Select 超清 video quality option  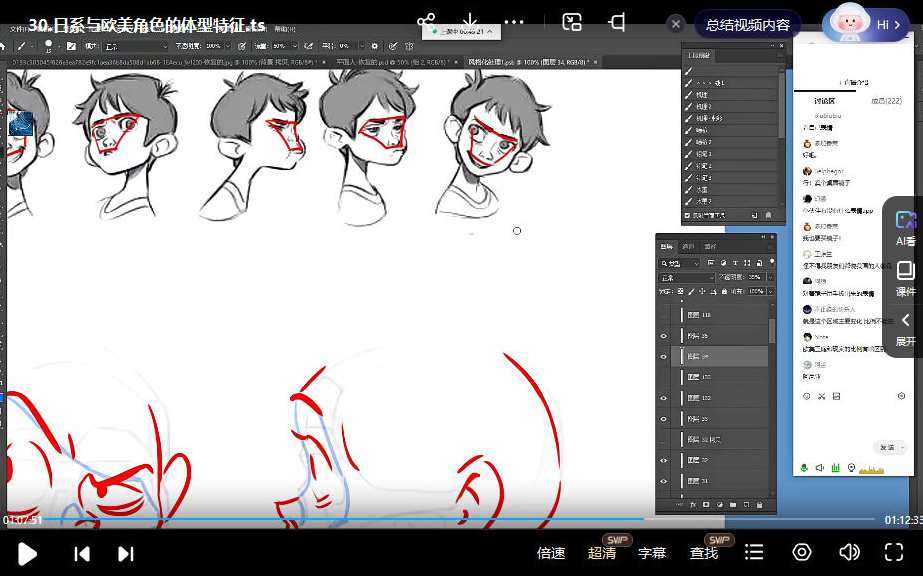pos(602,553)
